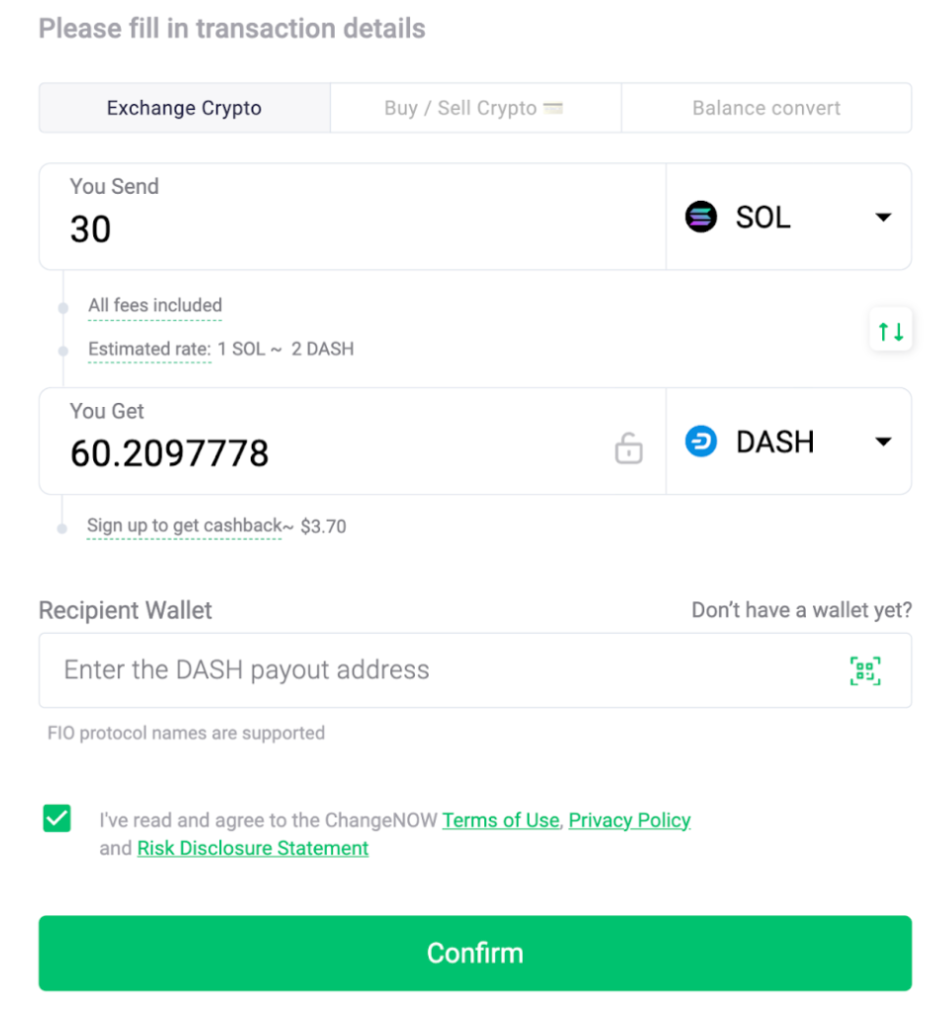Screen dimensions: 952x1014
Task: Switch to the Buy / Sell Crypto tab
Action: 475,107
